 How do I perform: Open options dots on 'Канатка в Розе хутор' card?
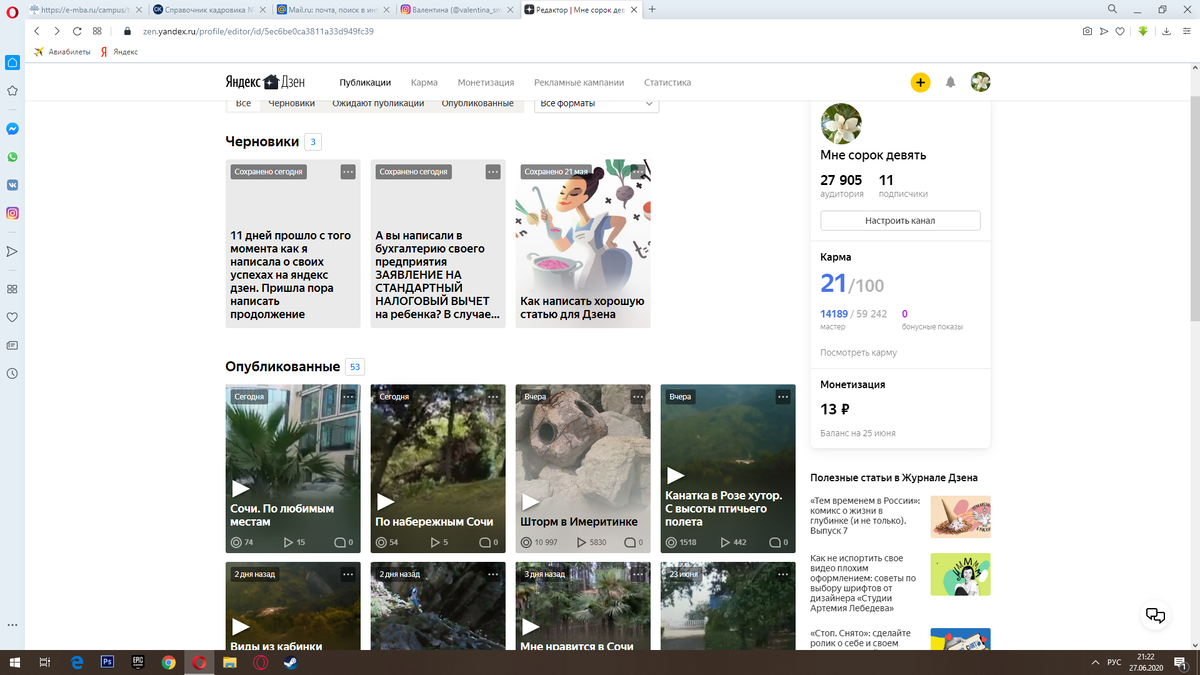tap(783, 397)
